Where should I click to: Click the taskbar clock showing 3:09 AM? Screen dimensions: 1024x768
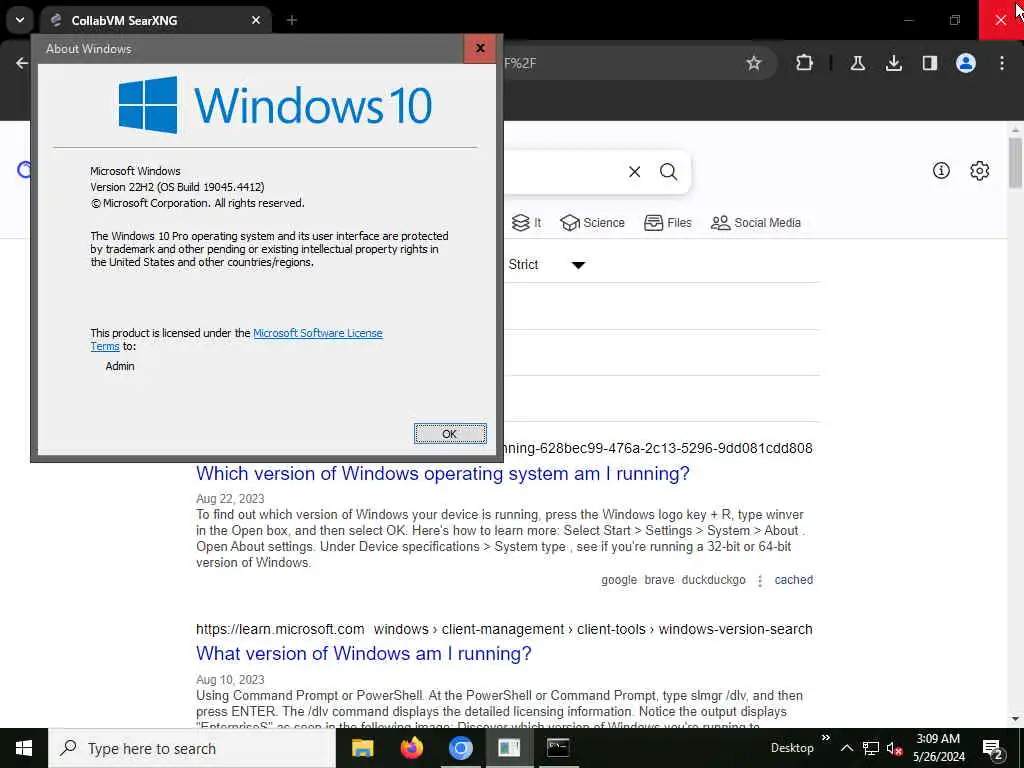click(x=938, y=748)
